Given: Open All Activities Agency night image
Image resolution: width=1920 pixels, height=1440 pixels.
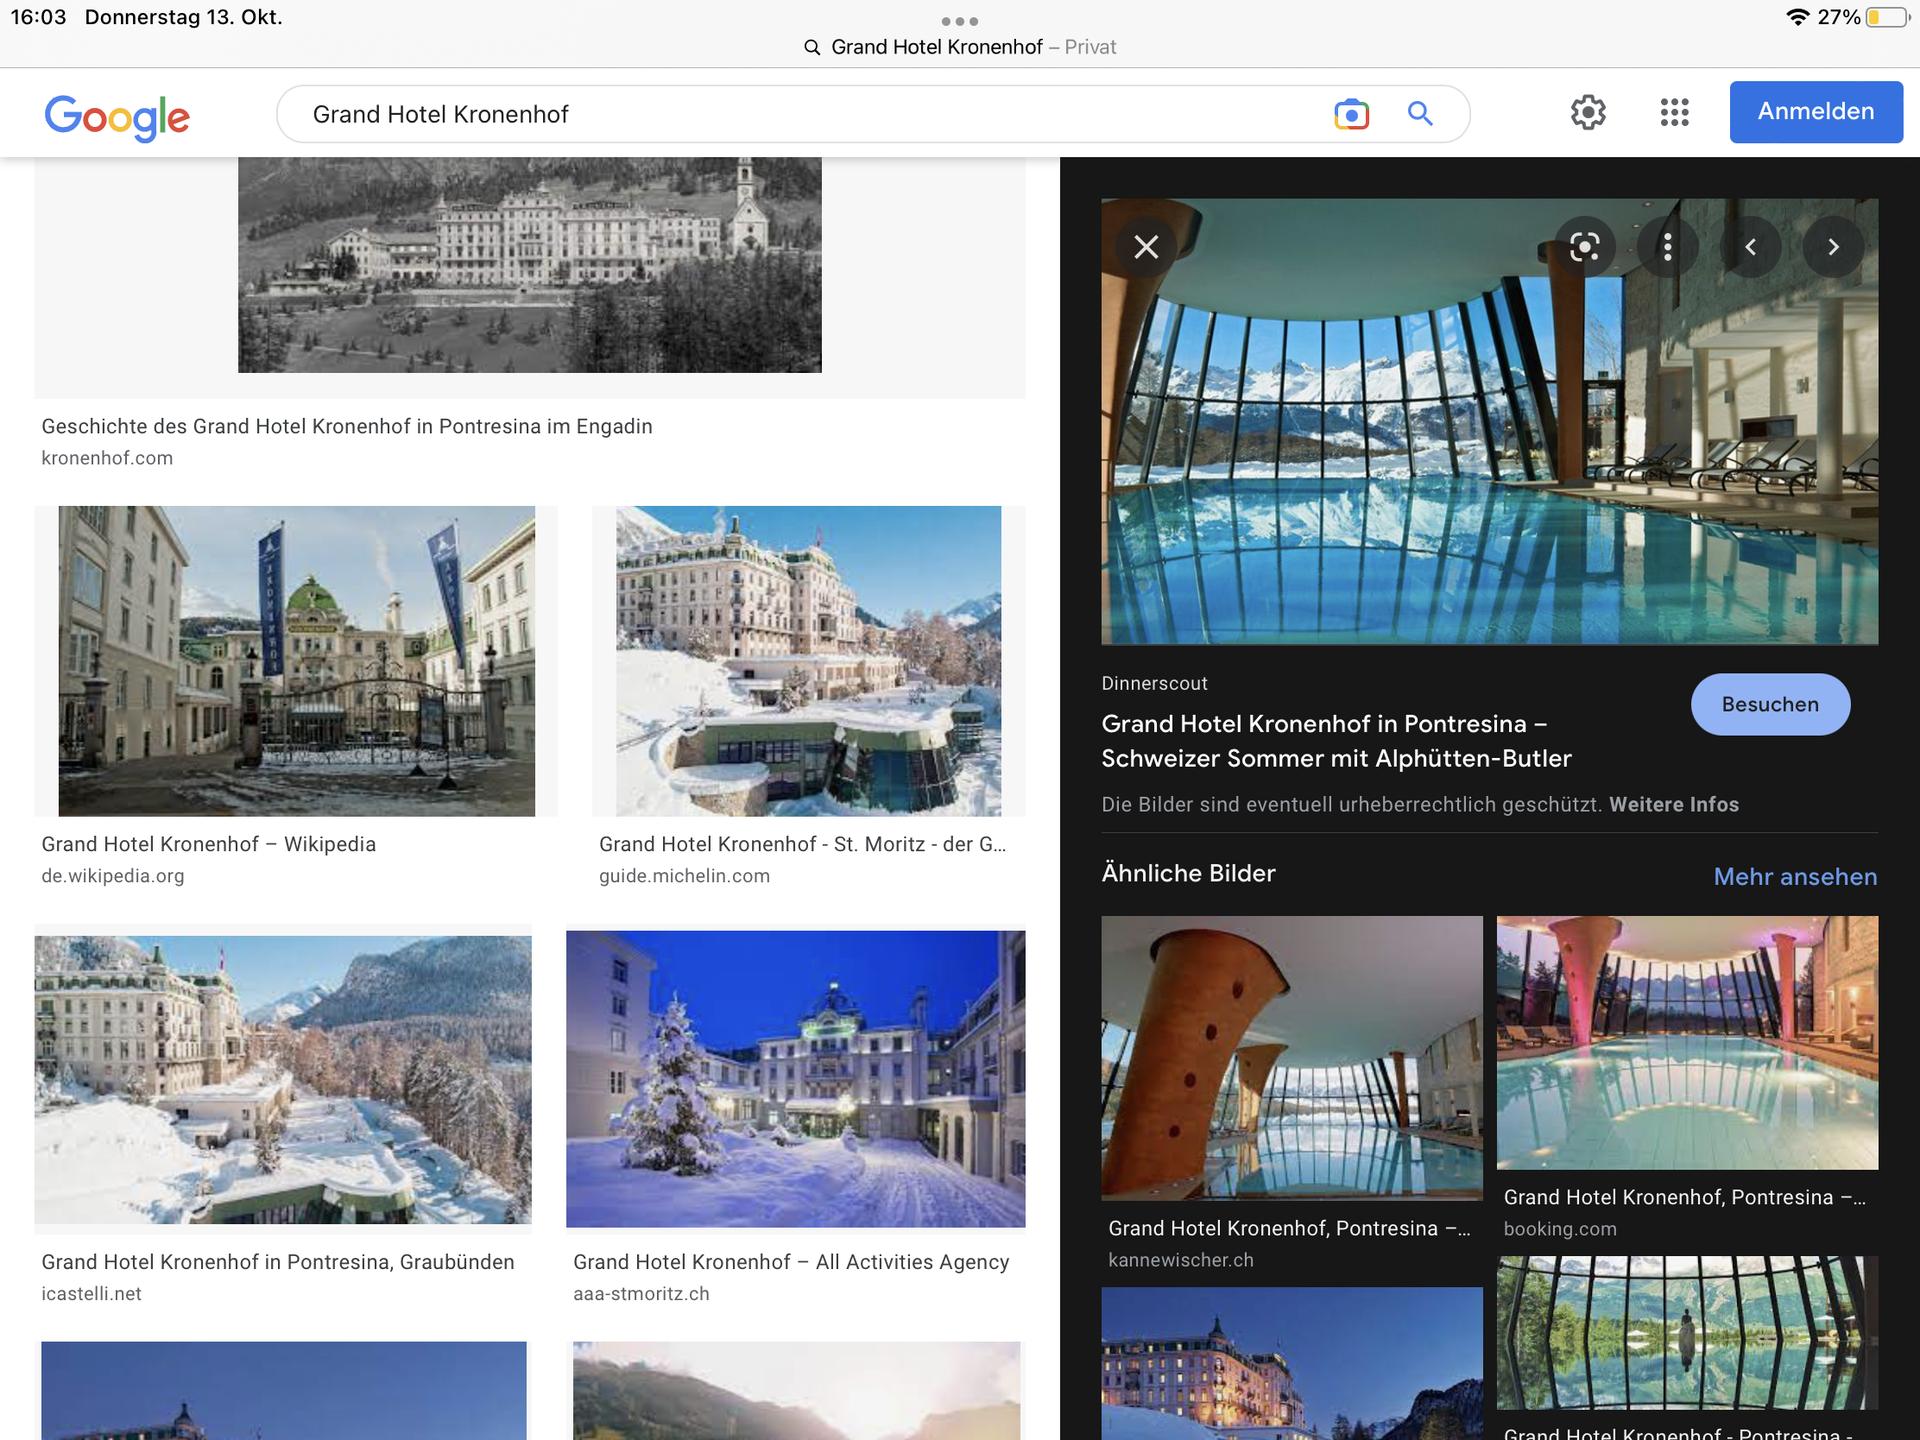Looking at the screenshot, I should tap(795, 1079).
